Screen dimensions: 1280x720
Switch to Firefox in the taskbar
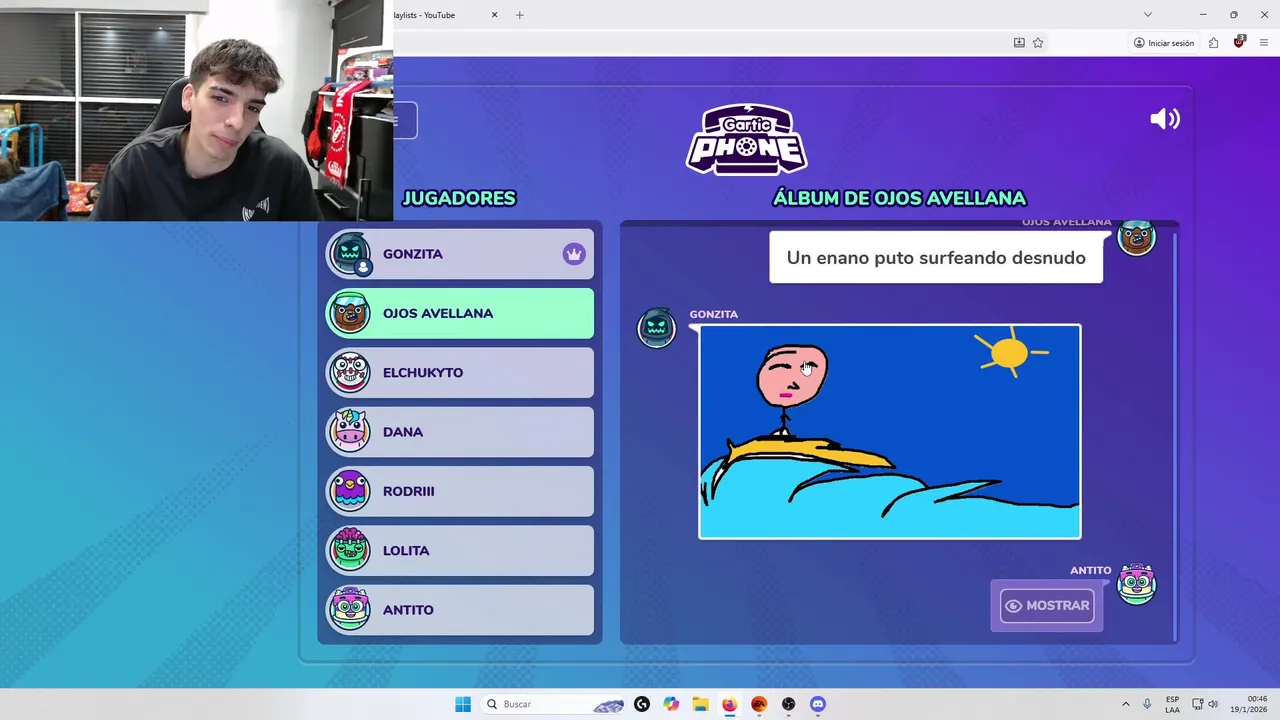pyautogui.click(x=729, y=704)
